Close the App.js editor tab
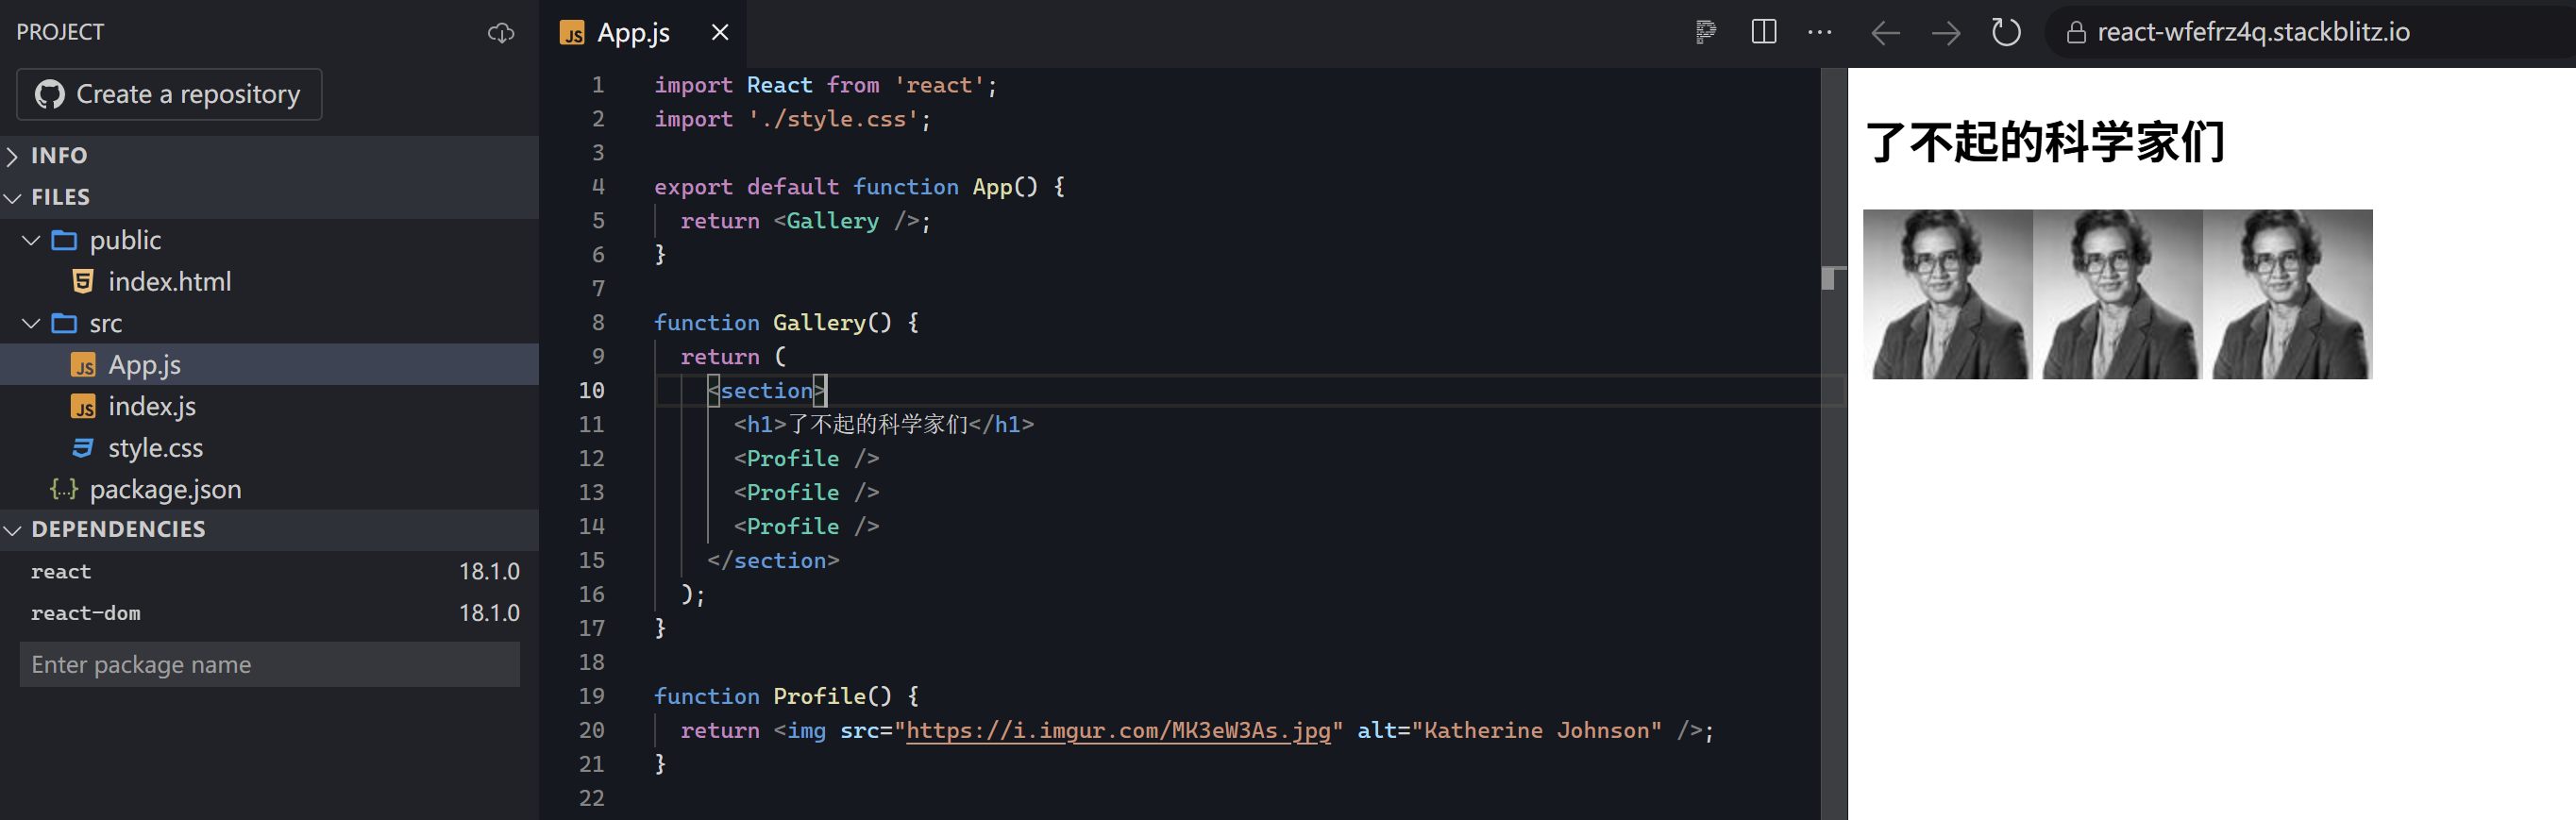This screenshot has height=820, width=2576. (719, 33)
